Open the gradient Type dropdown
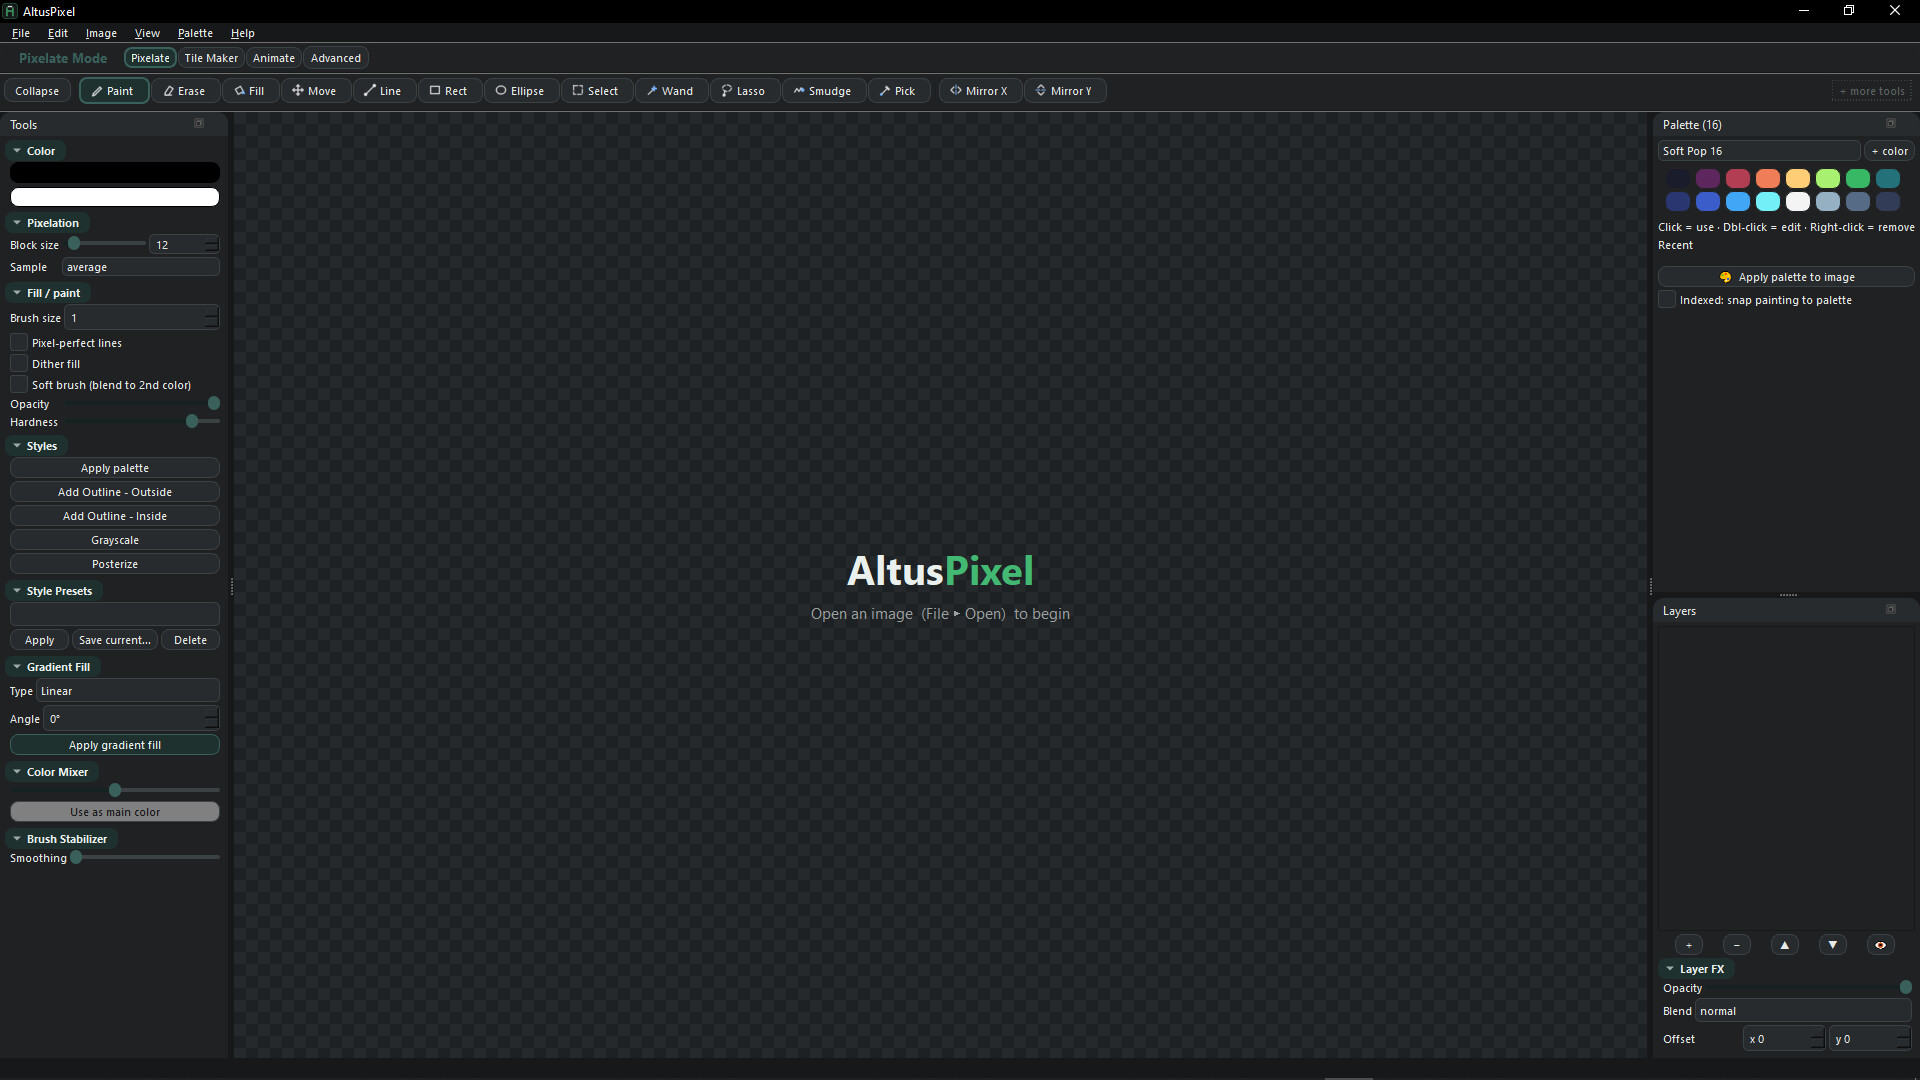Viewport: 1920px width, 1080px height. coord(128,691)
